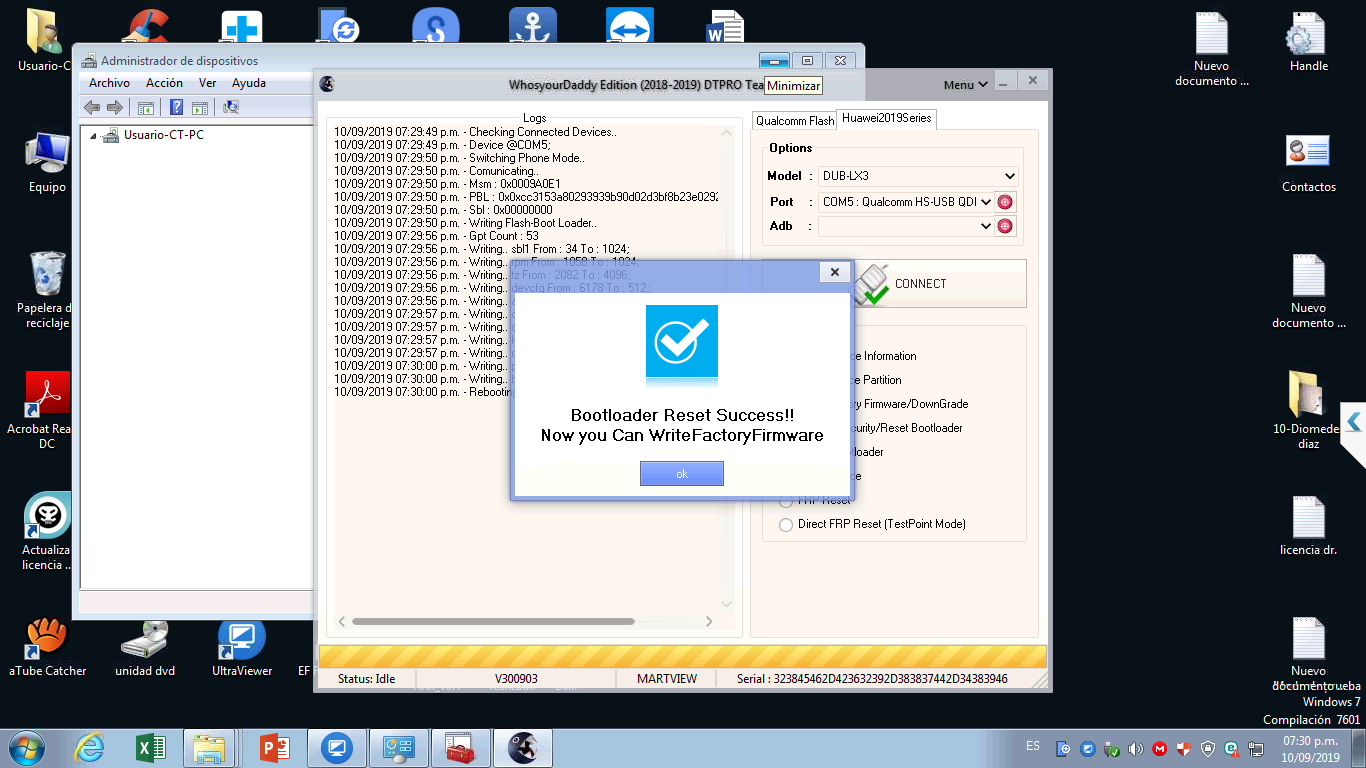Click the blue help icon in device manager
Image resolution: width=1366 pixels, height=768 pixels.
(x=176, y=107)
